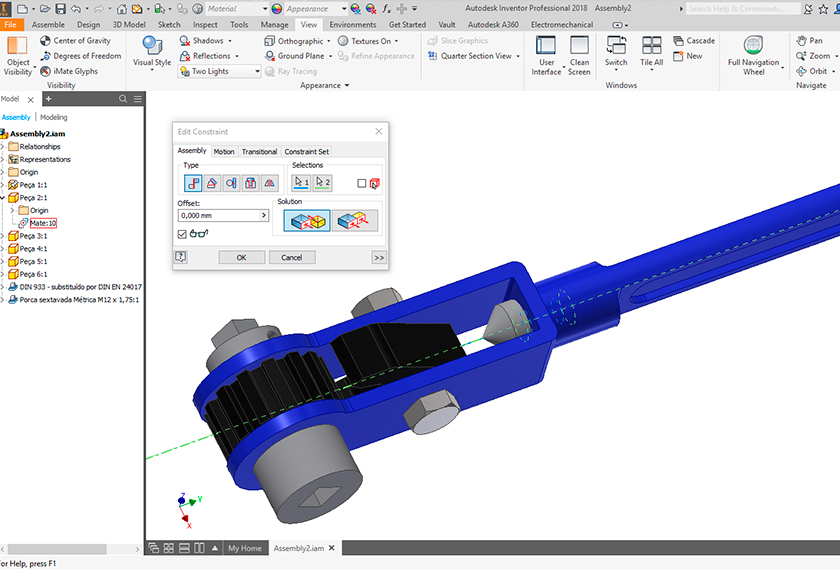
Task: Open the Inspect ribbon tab
Action: [x=205, y=25]
